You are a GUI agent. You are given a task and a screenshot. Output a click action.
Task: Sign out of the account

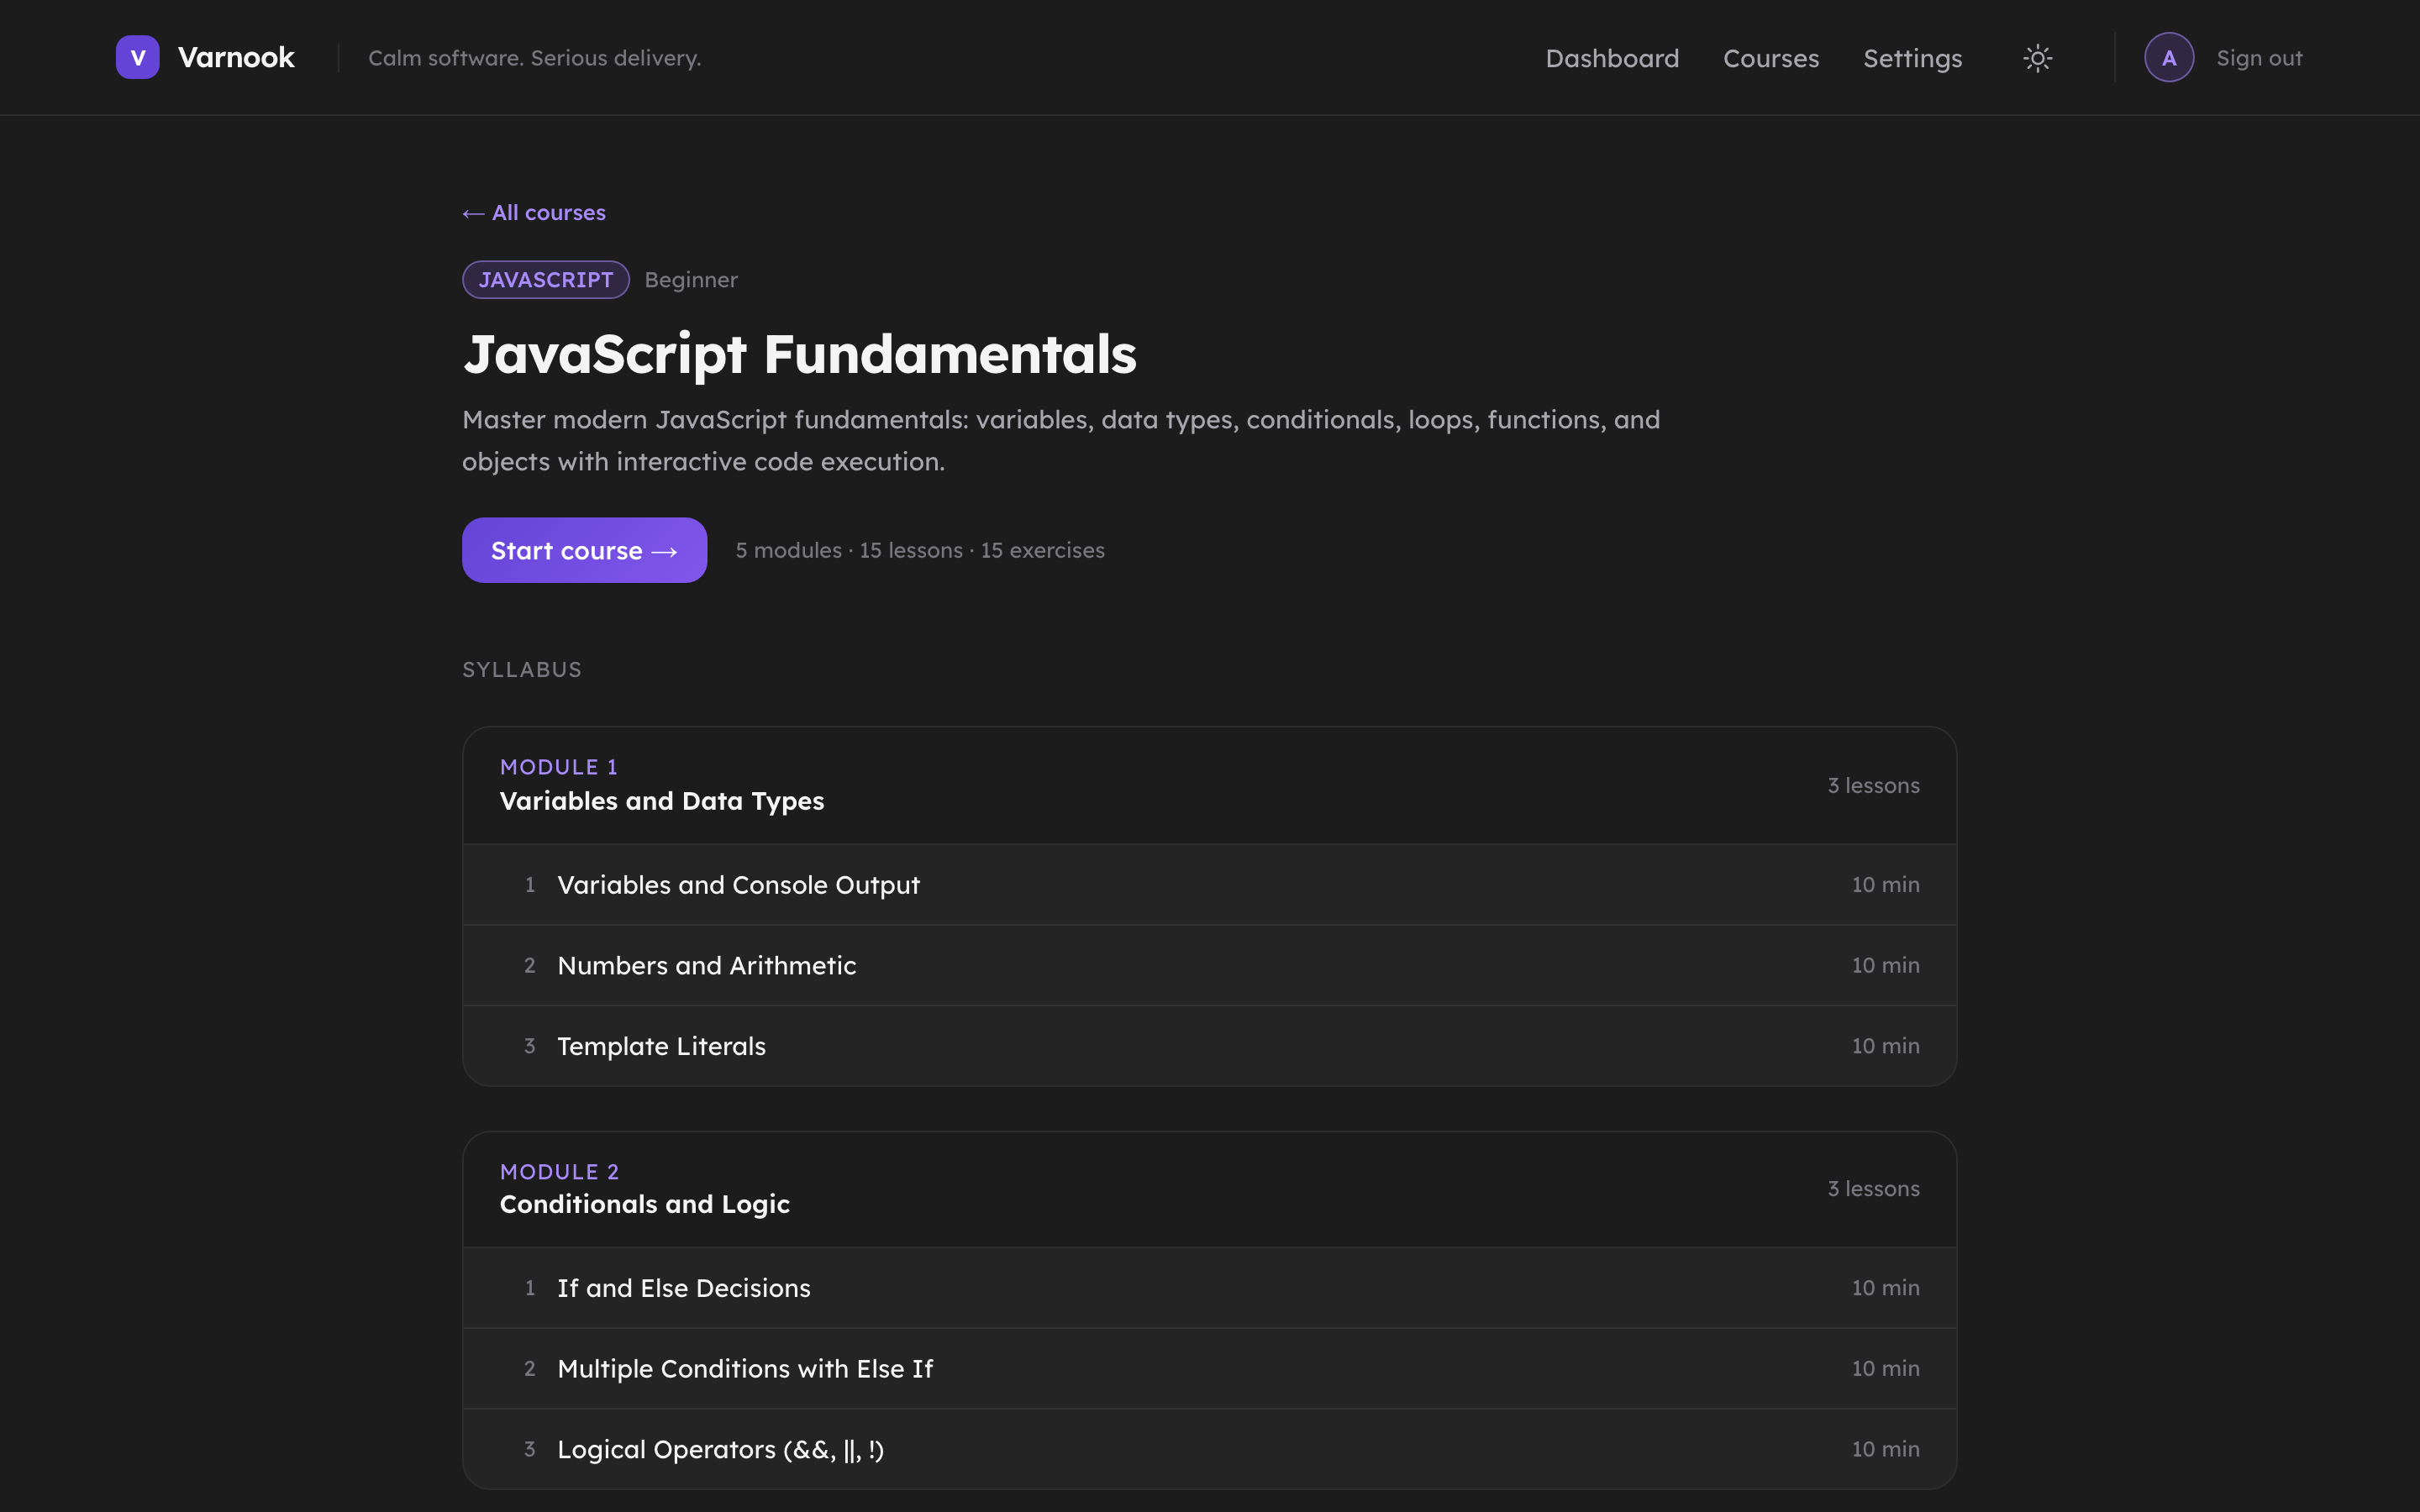tap(2259, 58)
